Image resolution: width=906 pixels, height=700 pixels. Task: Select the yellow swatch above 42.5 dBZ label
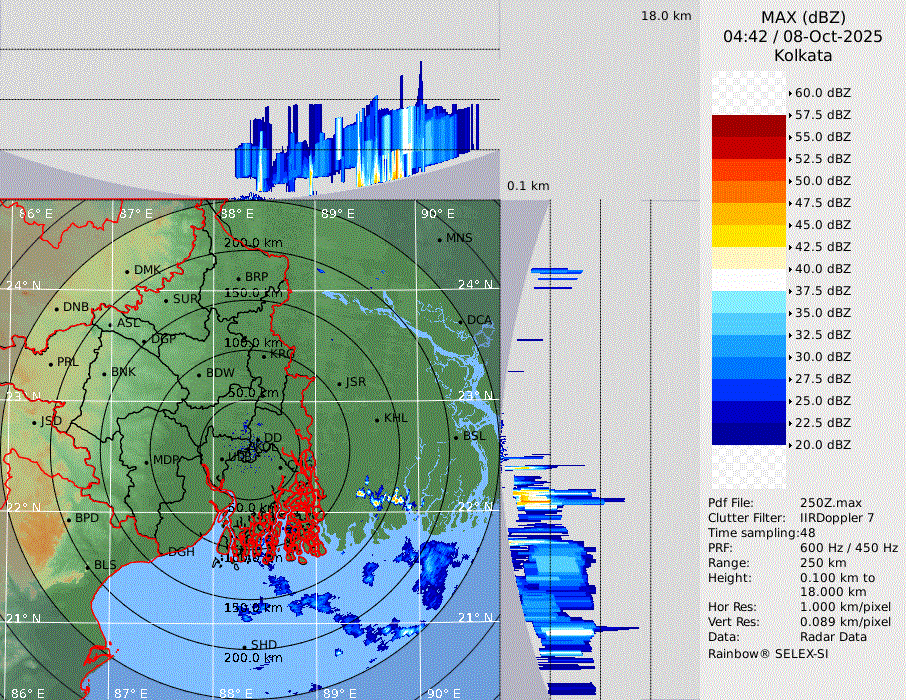[x=749, y=235]
